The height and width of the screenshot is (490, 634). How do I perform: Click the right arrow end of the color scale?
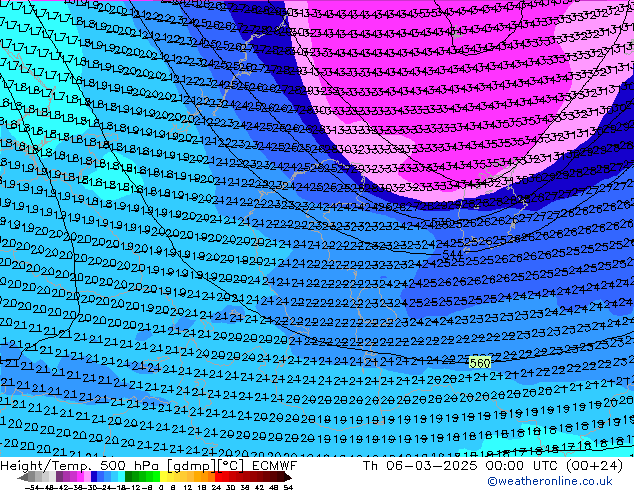pyautogui.click(x=288, y=477)
